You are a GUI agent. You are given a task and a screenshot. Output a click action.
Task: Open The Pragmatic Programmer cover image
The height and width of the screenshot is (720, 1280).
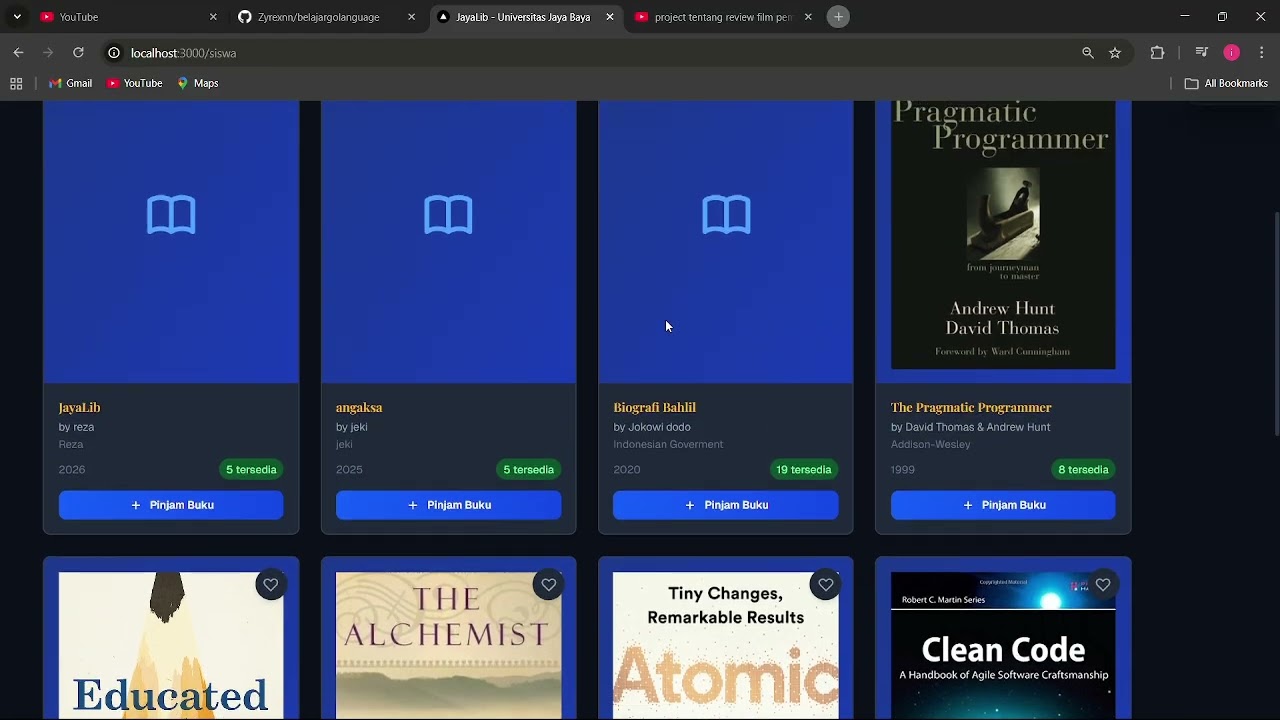(x=1003, y=235)
